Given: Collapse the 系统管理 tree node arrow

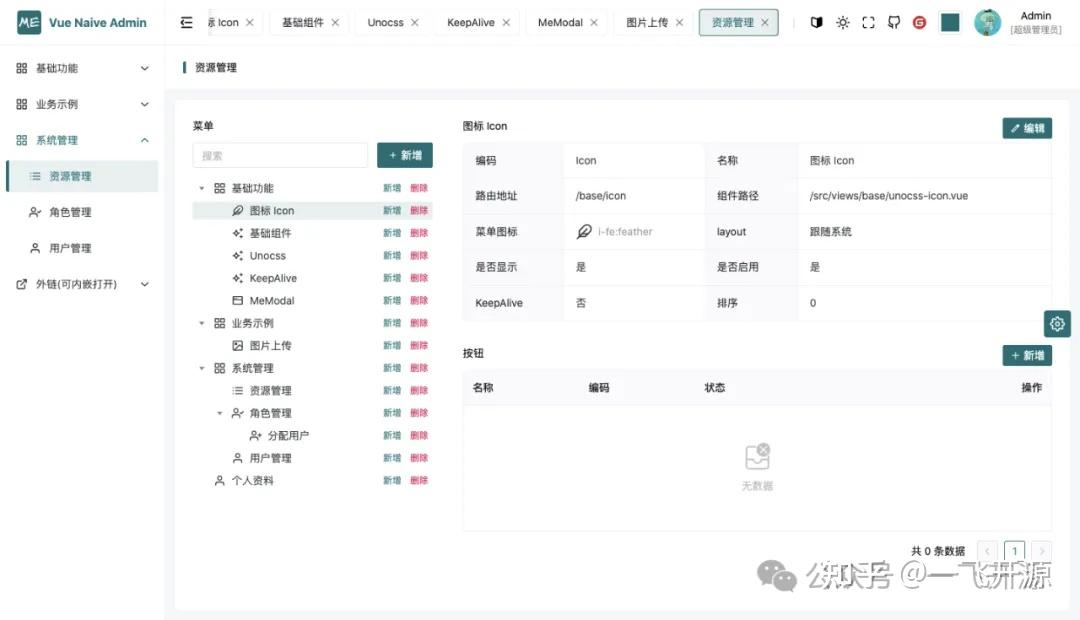Looking at the screenshot, I should click(202, 368).
